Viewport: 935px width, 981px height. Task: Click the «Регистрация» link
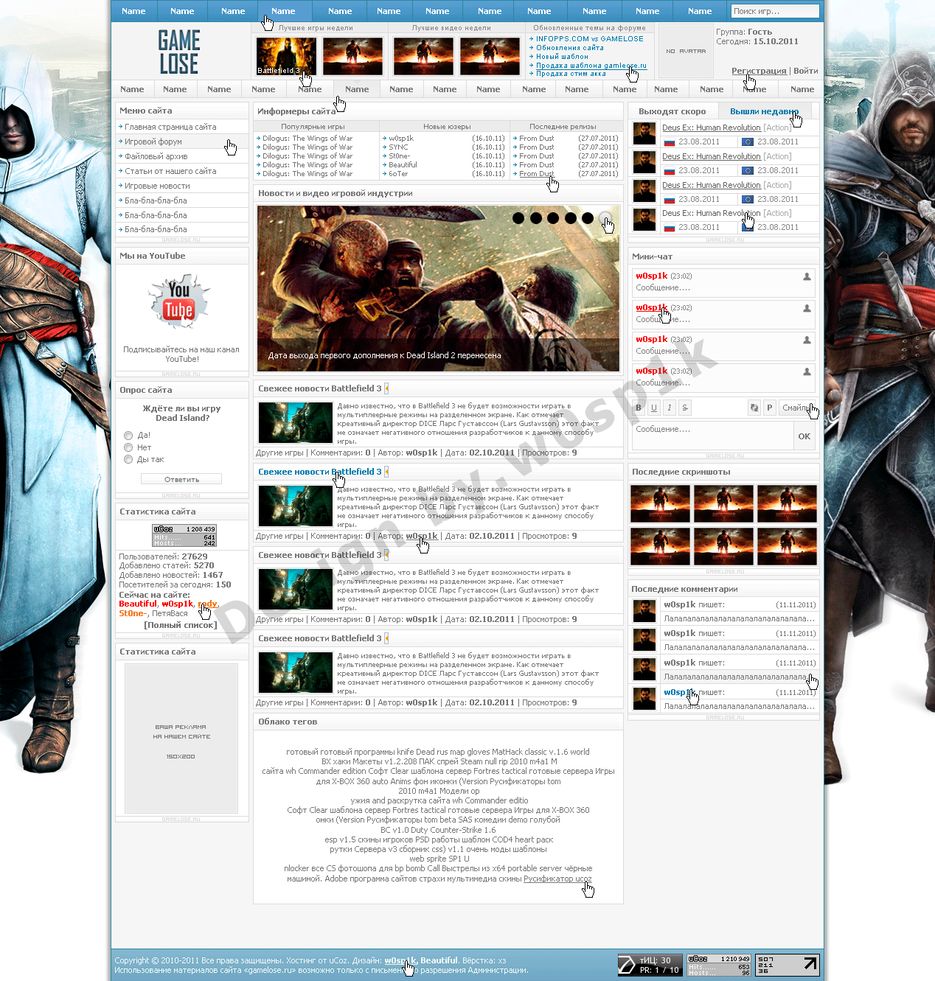[759, 71]
